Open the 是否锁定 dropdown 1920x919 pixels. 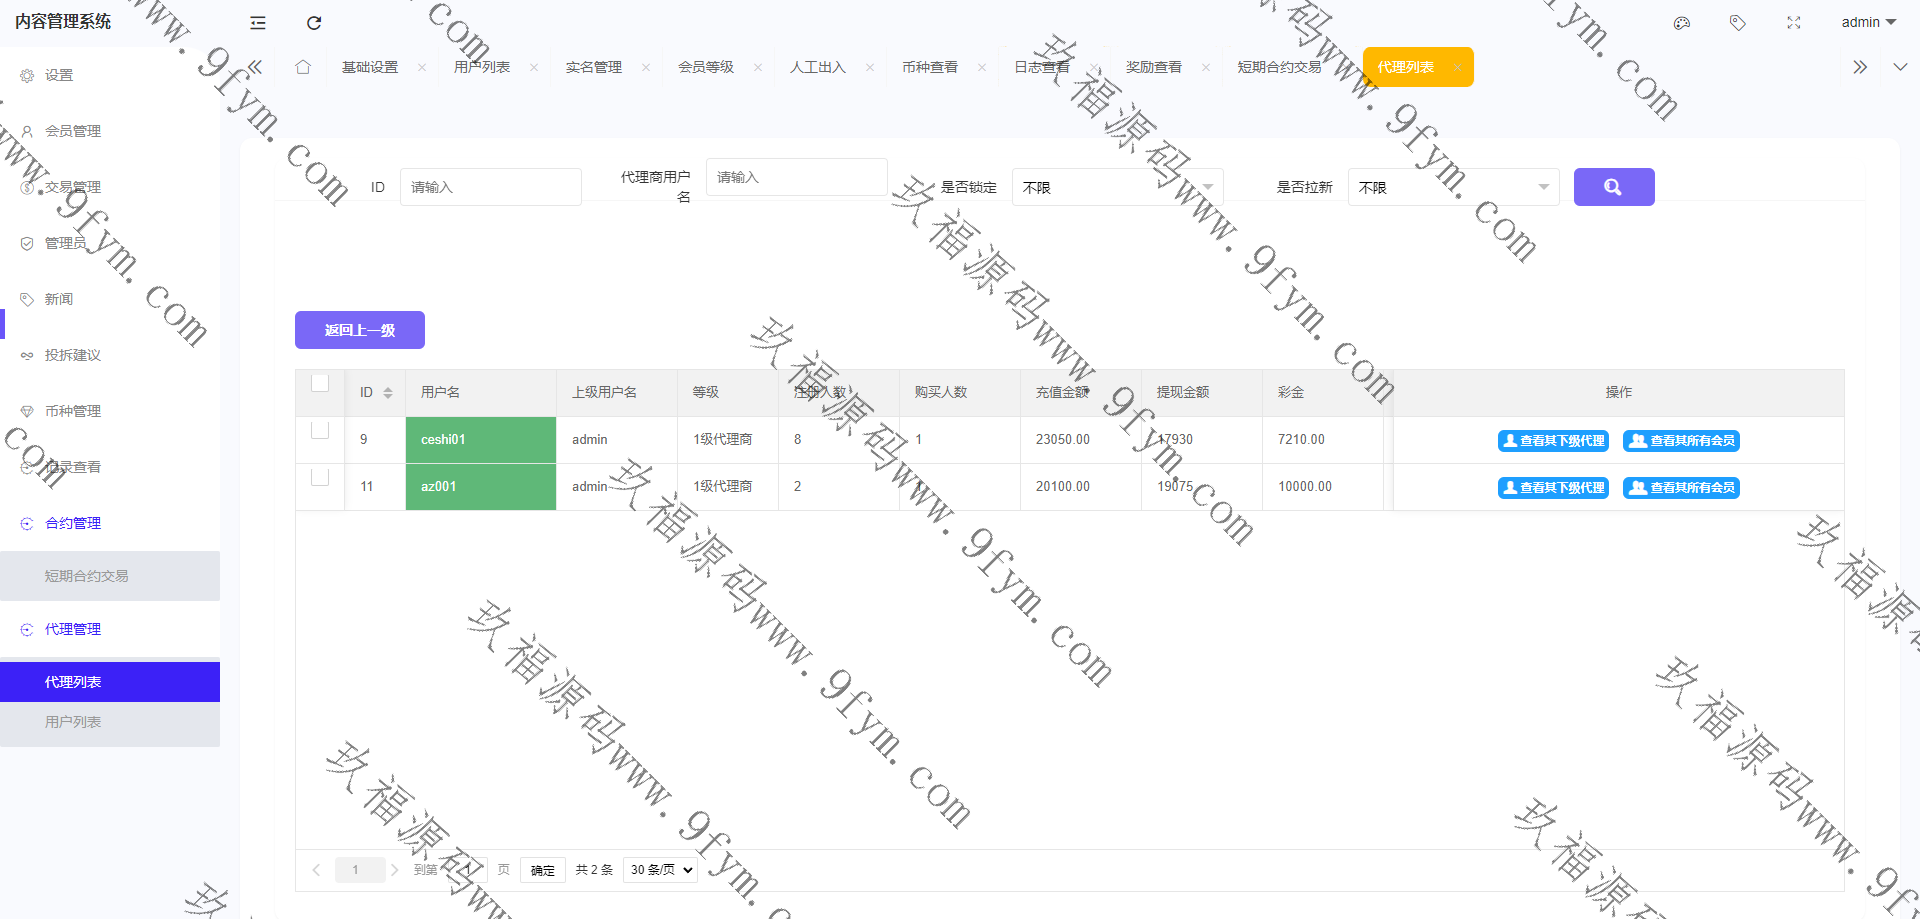click(1117, 187)
